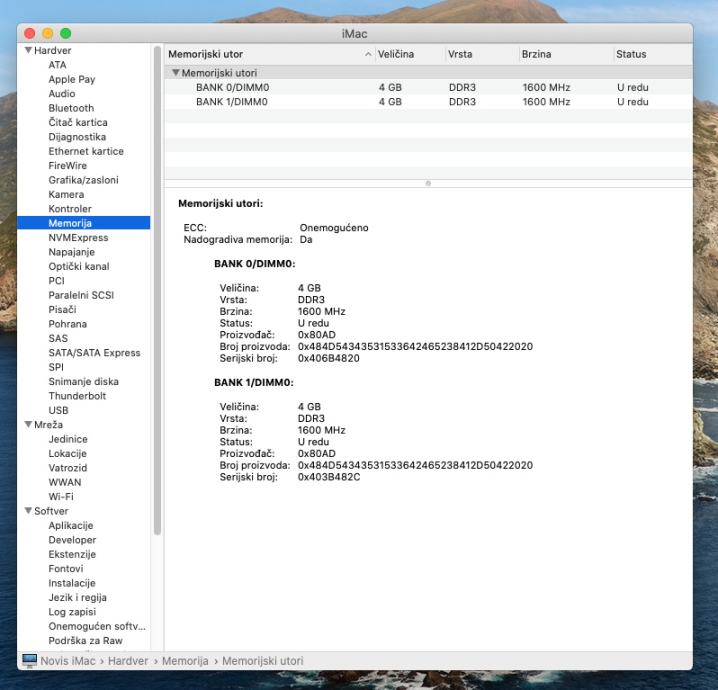
Task: Click the computer icon in path bar
Action: 29,661
